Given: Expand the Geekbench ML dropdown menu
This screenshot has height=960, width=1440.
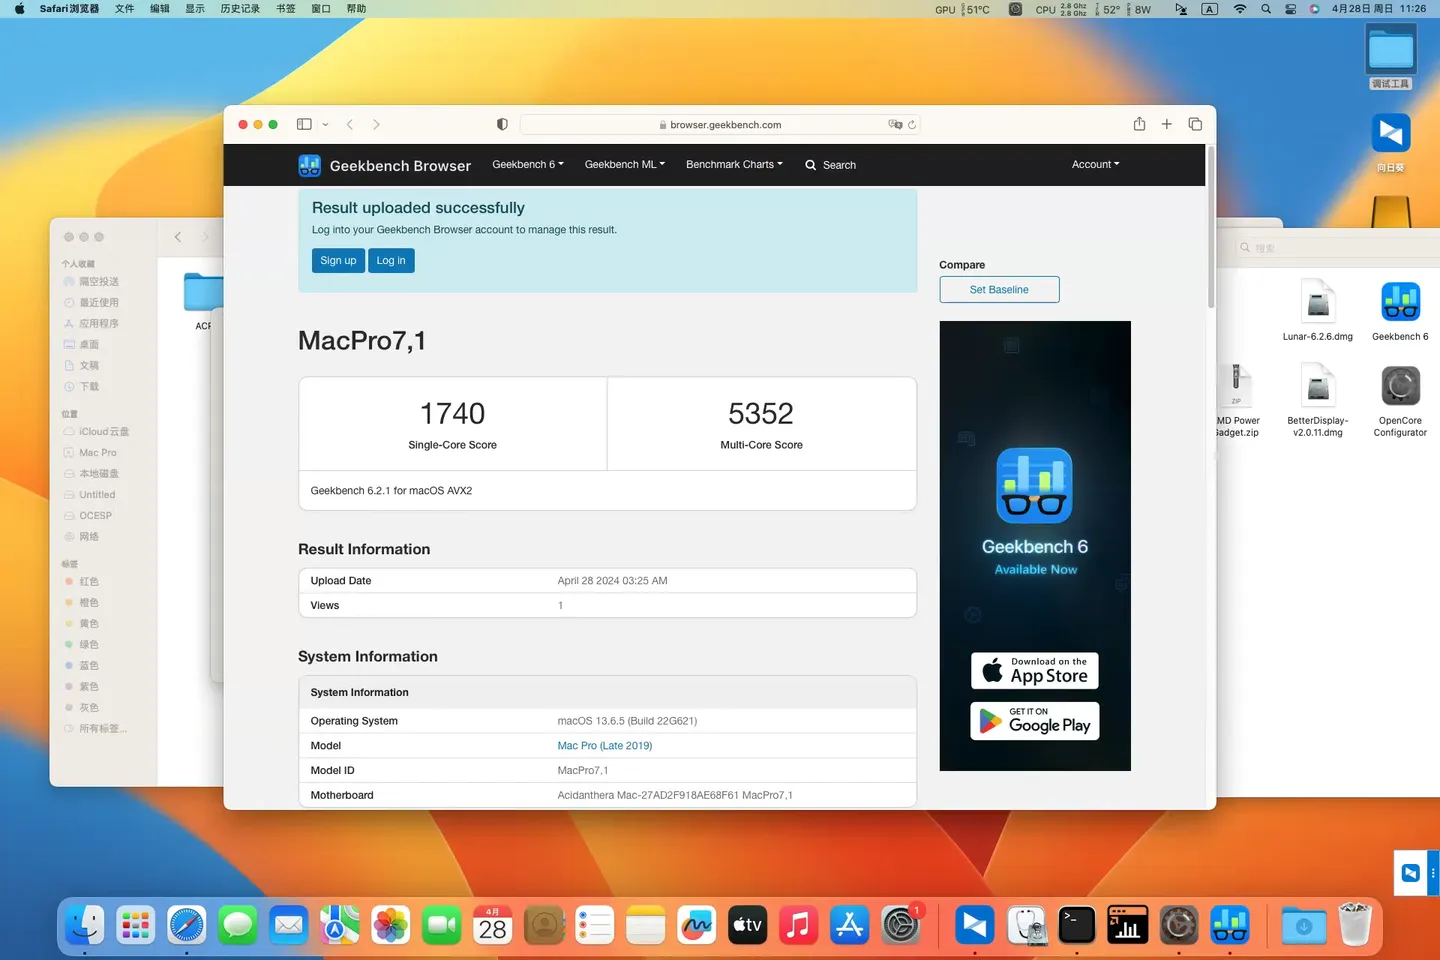Looking at the screenshot, I should pos(624,165).
